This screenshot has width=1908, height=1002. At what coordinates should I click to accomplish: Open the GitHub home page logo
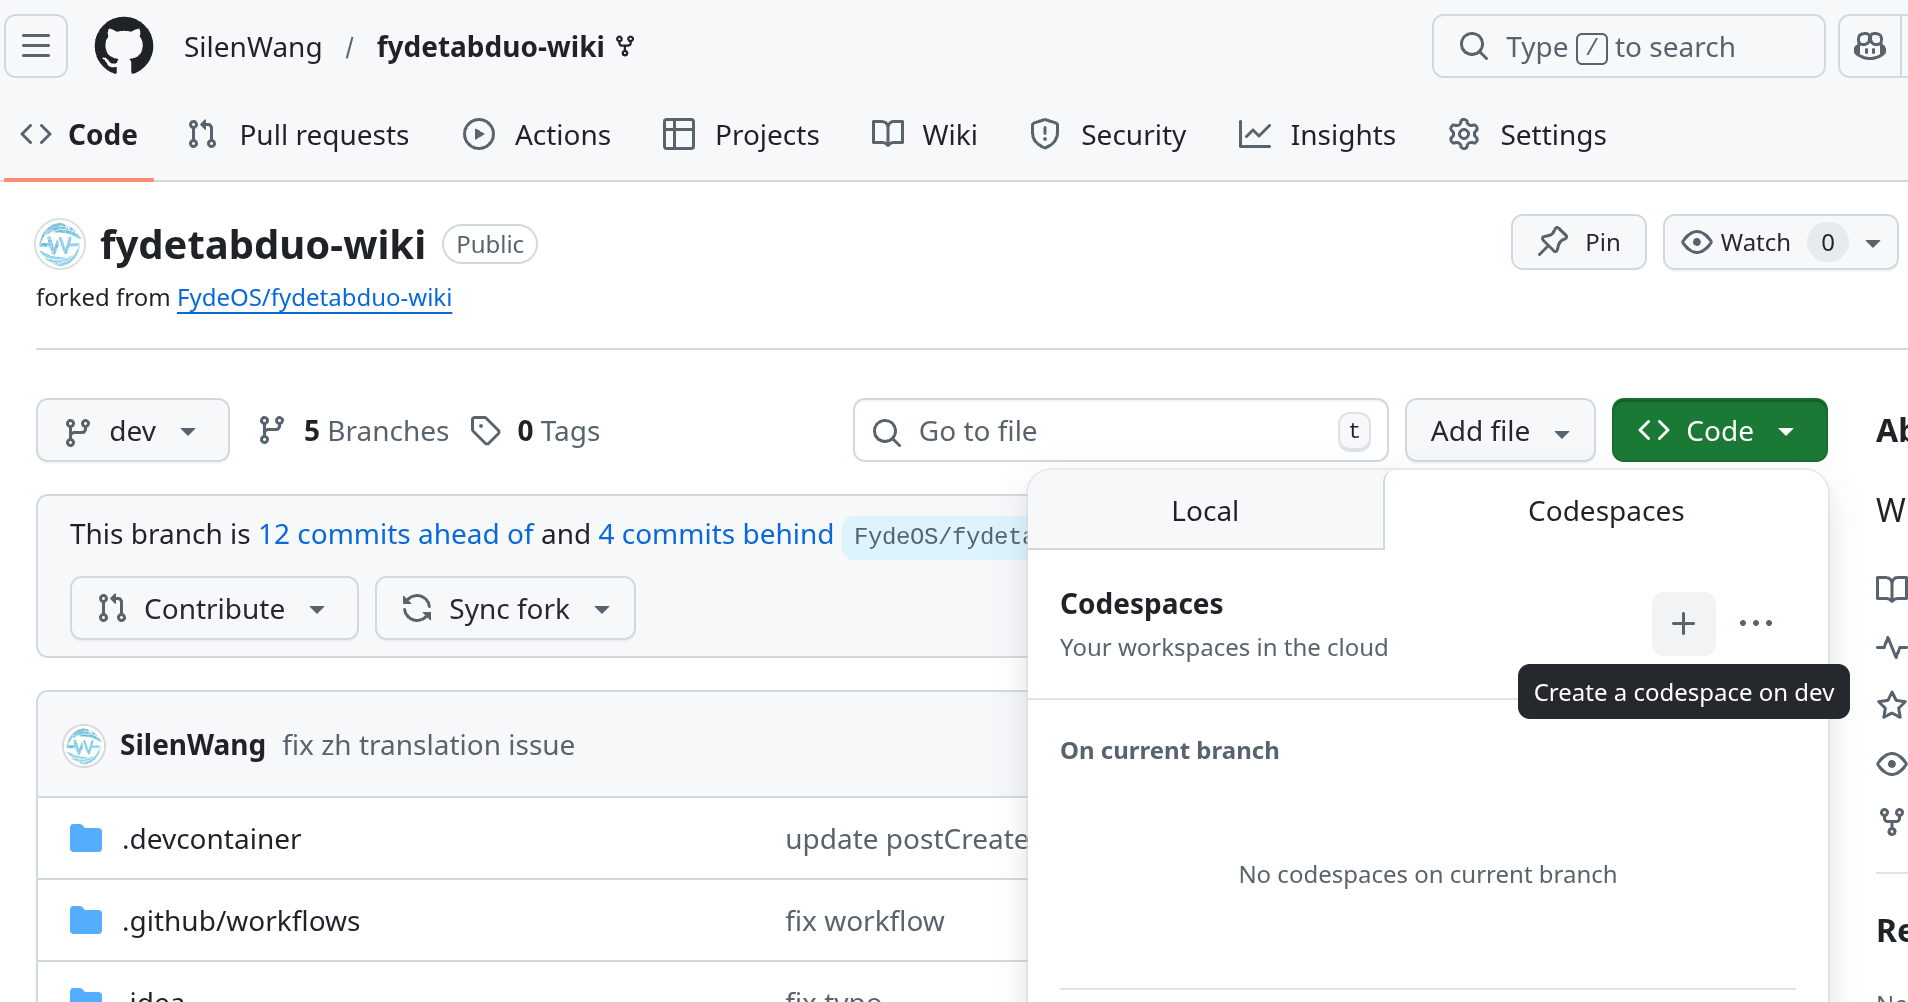point(123,45)
